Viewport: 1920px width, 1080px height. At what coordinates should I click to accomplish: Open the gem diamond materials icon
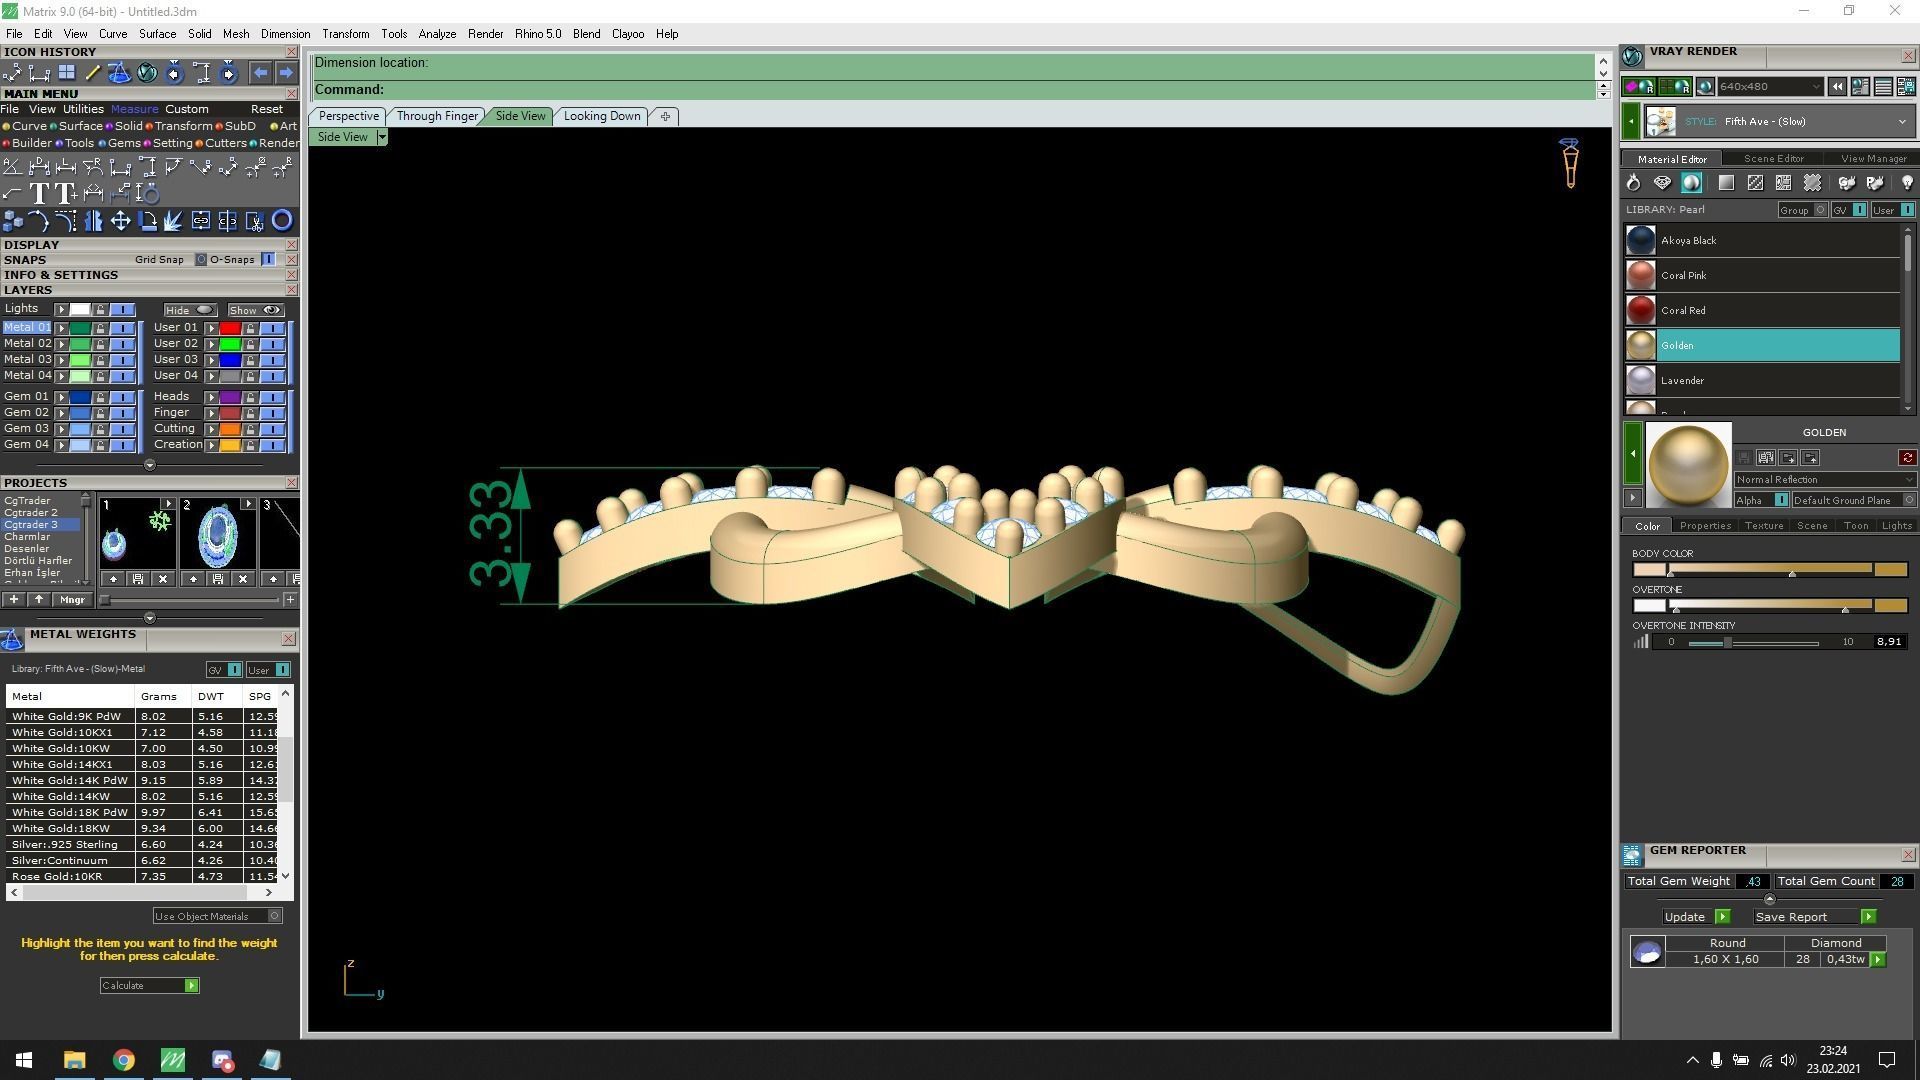(1662, 183)
